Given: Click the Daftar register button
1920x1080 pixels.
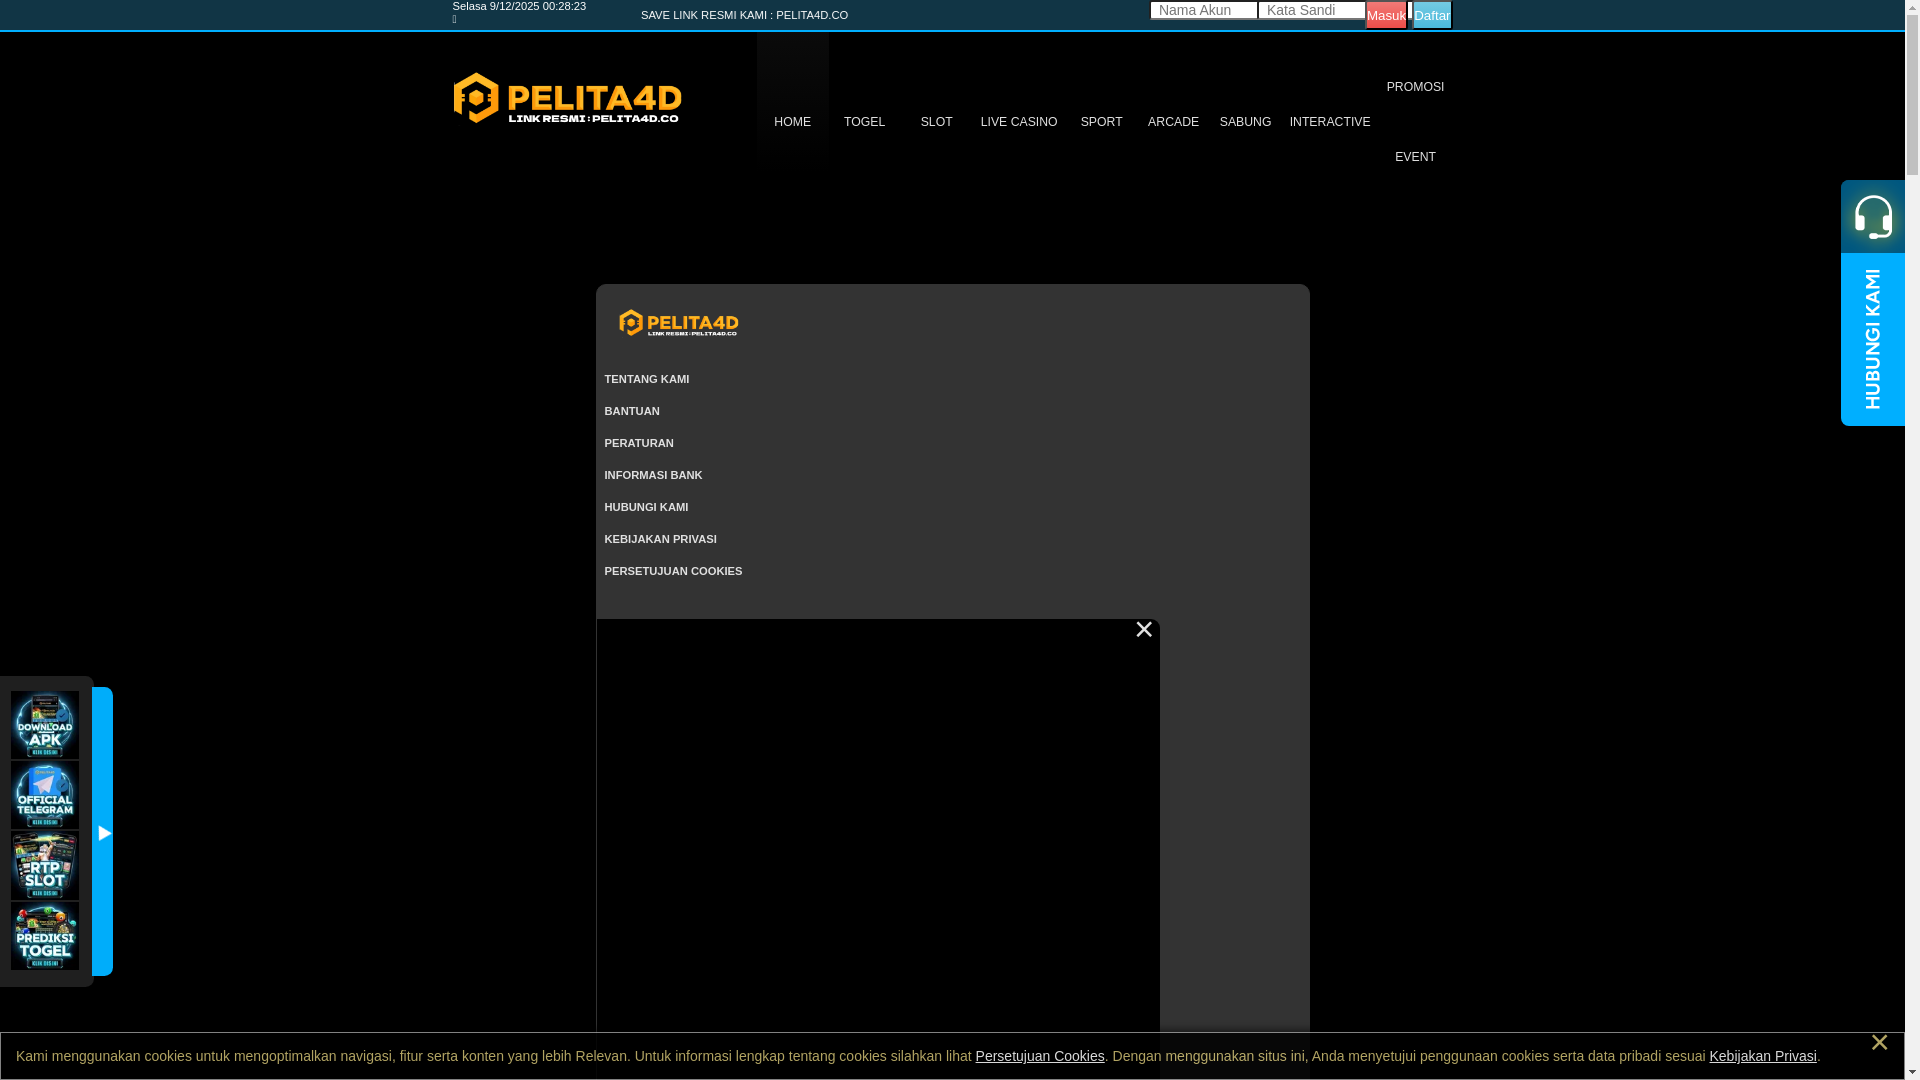Looking at the screenshot, I should click(x=1432, y=15).
